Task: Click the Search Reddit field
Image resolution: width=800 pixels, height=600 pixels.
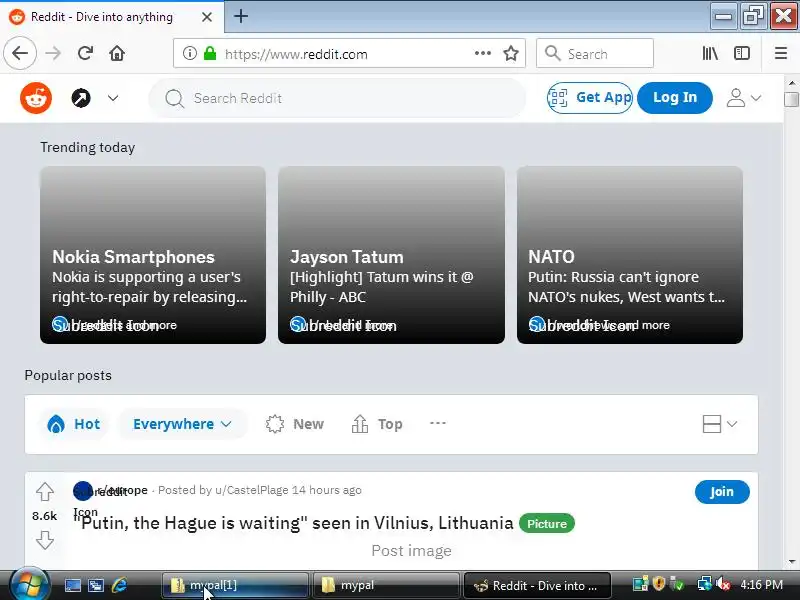Action: coord(337,98)
